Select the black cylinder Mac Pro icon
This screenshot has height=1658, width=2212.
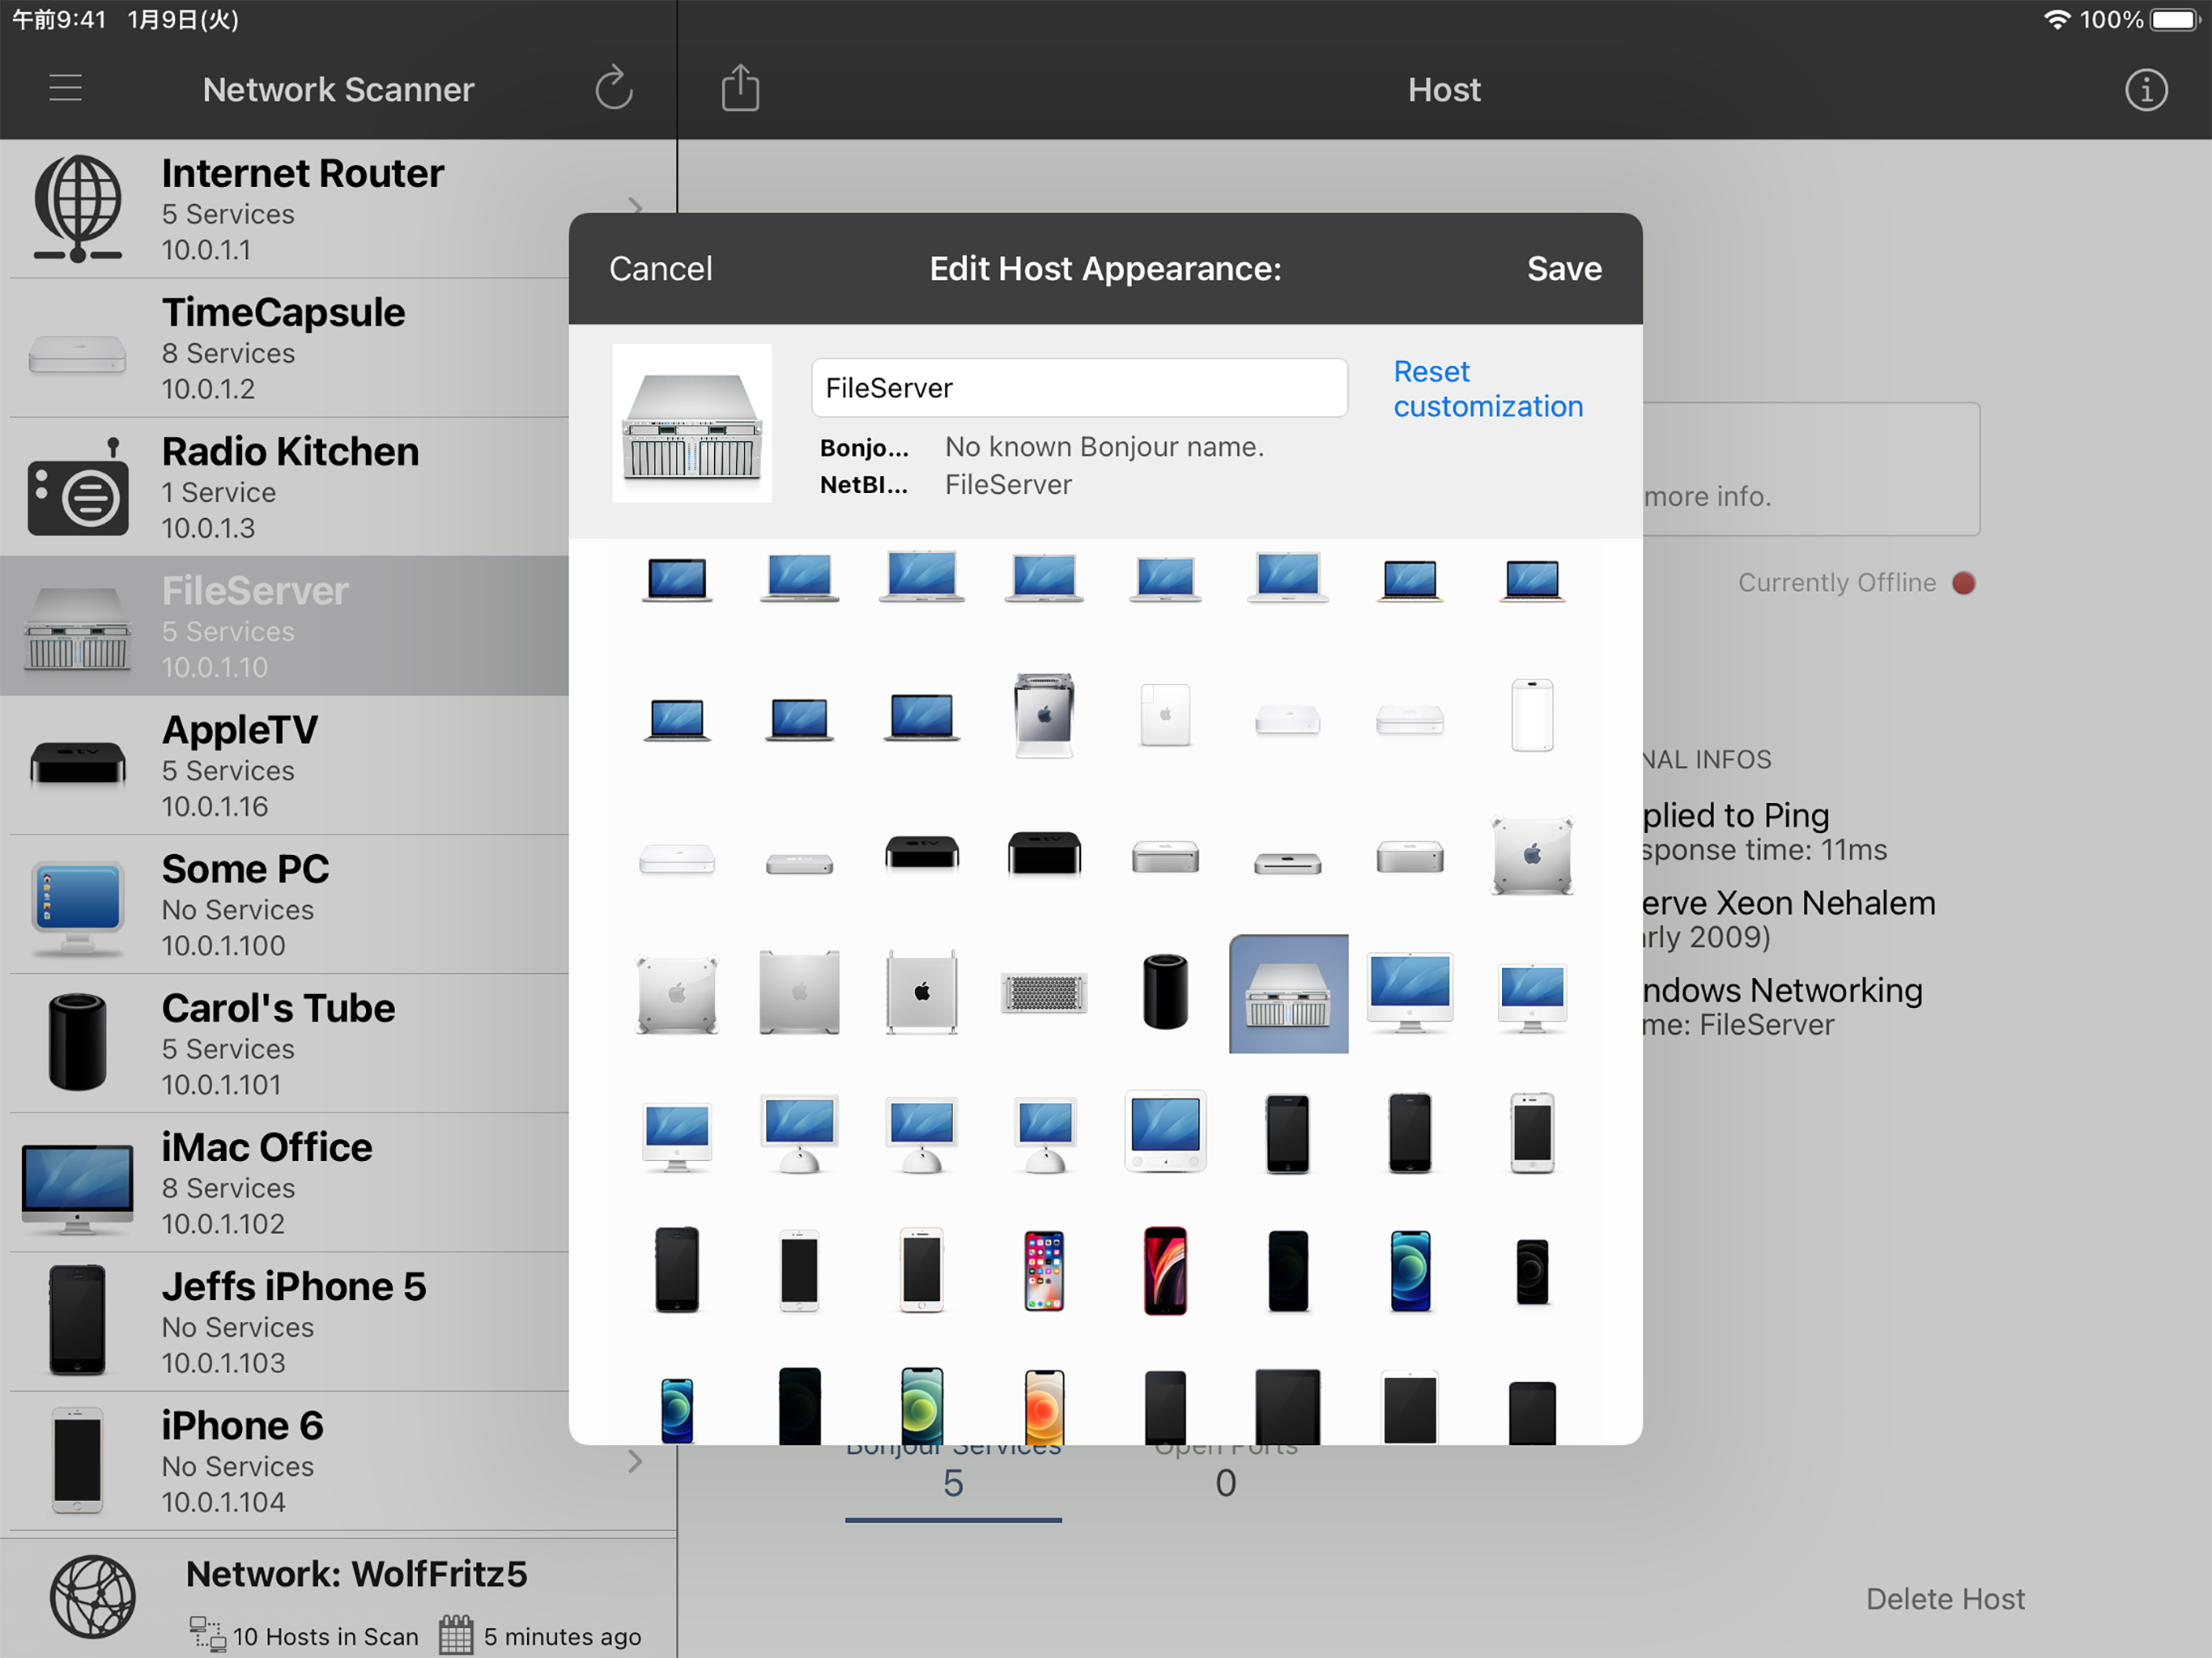pos(1166,992)
